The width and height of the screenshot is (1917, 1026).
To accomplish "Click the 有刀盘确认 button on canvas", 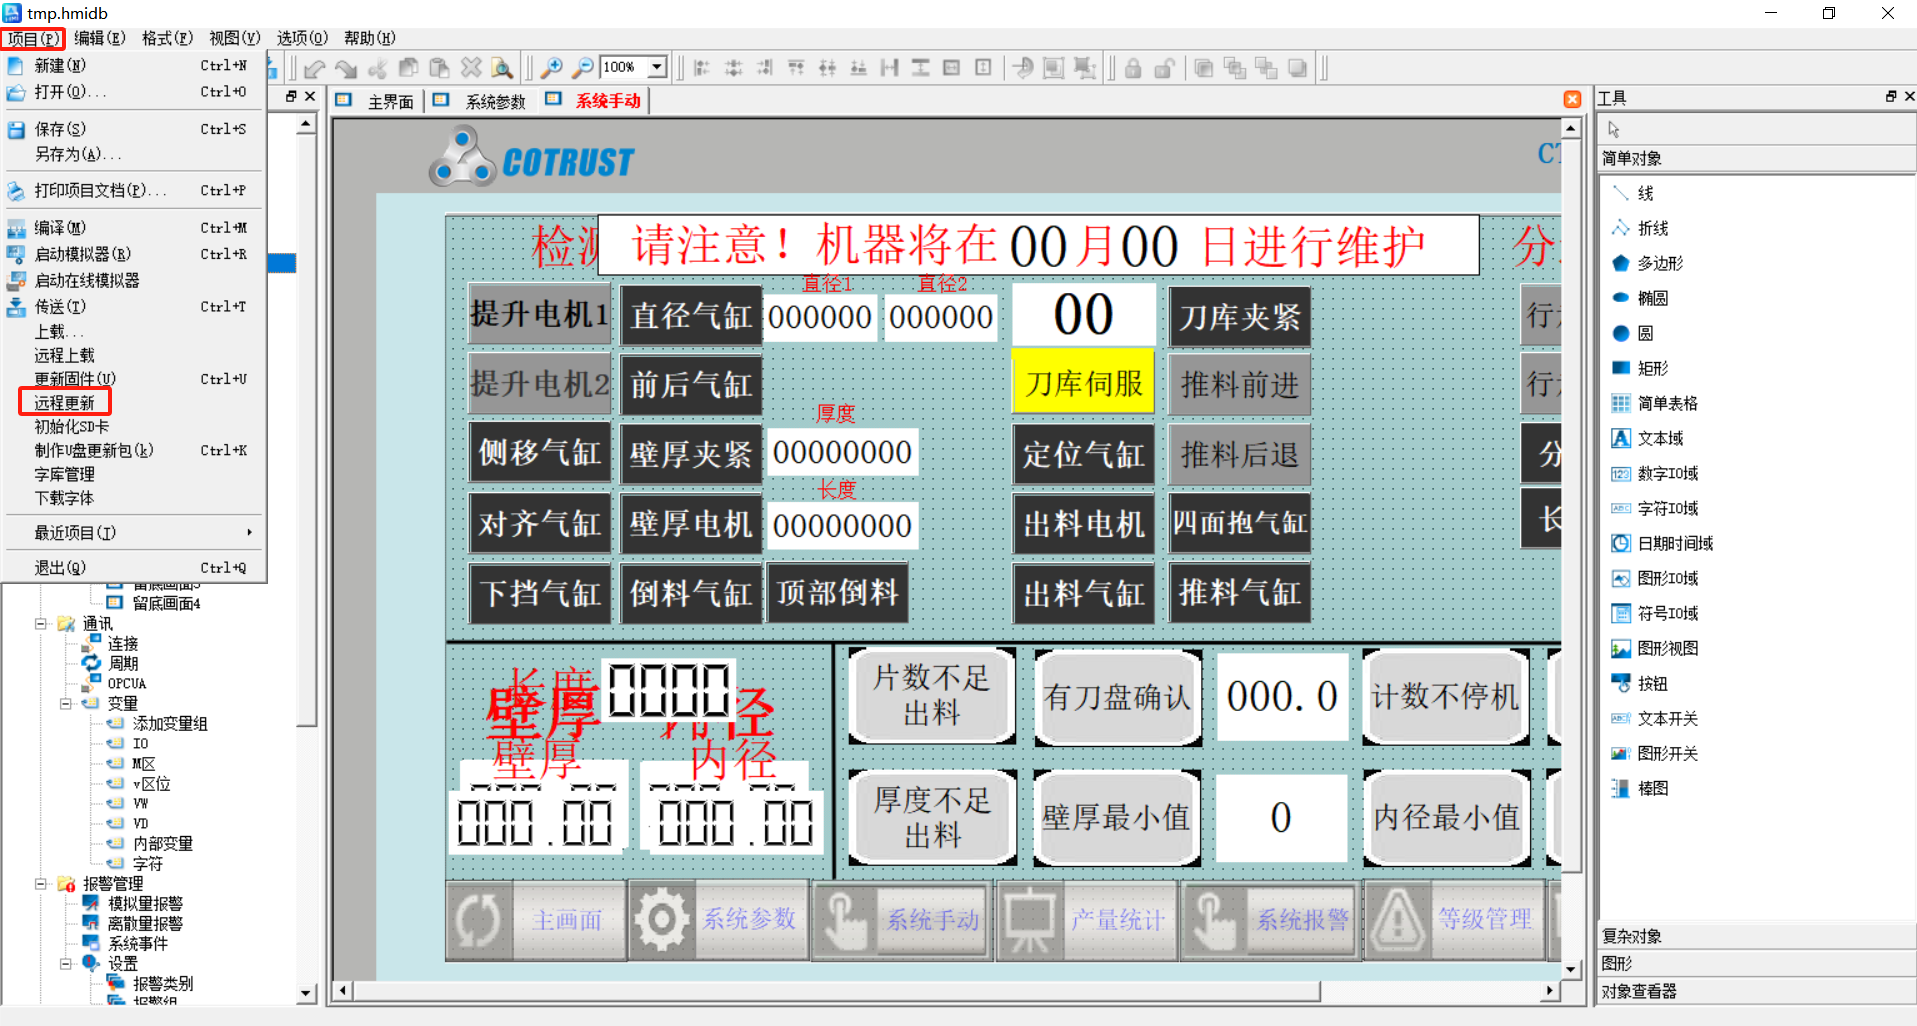I will pos(1117,697).
